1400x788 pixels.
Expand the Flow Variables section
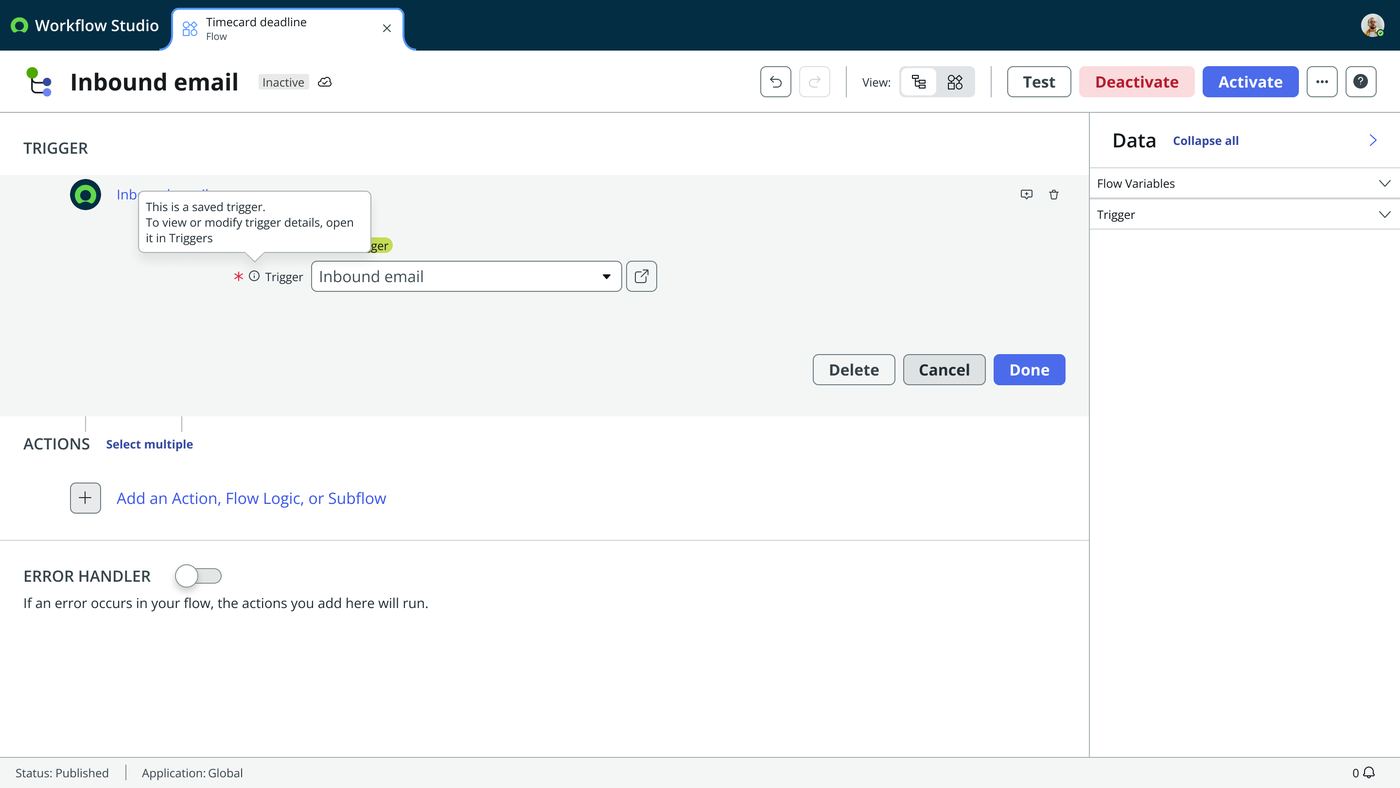coord(1244,183)
